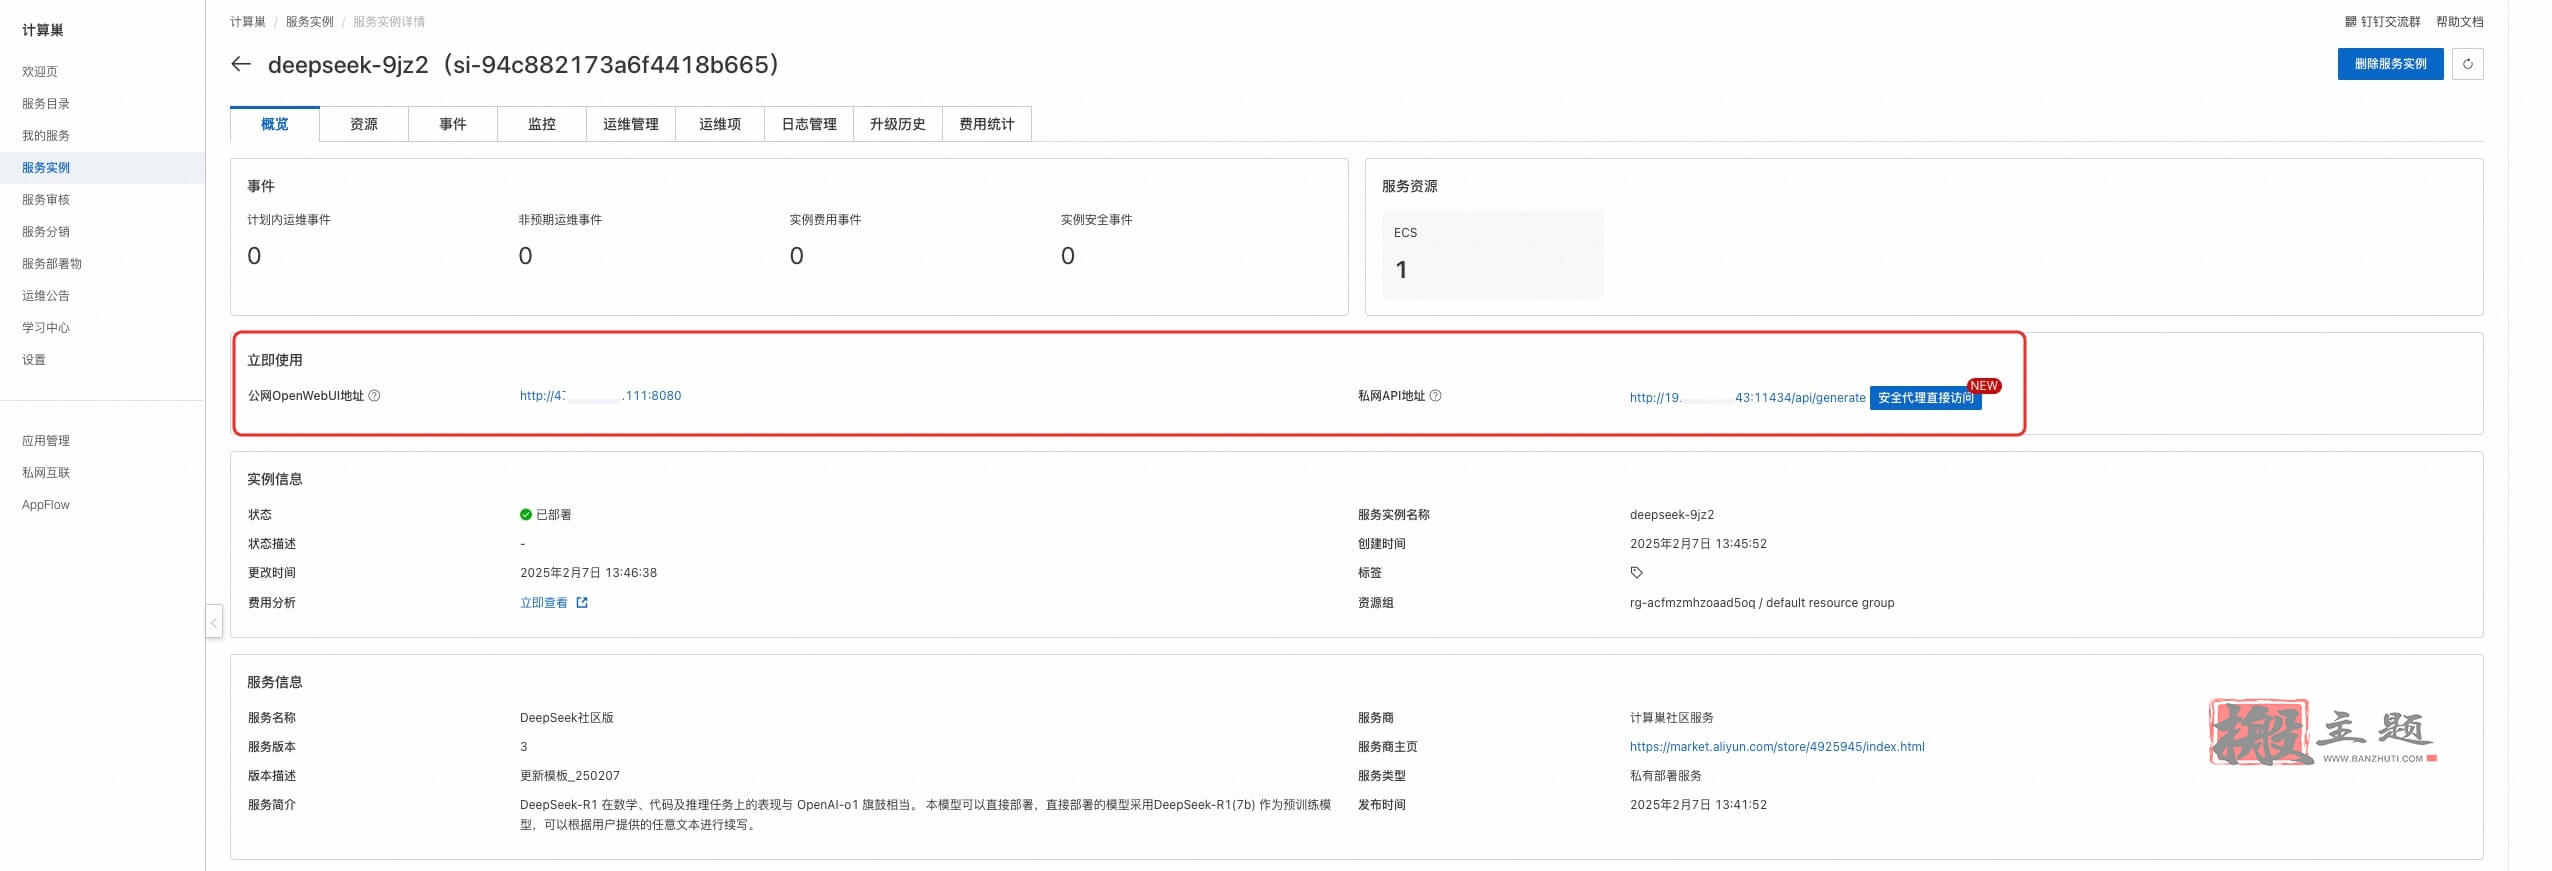Click the 已部署 status text
This screenshot has width=2552, height=871.
(x=553, y=515)
